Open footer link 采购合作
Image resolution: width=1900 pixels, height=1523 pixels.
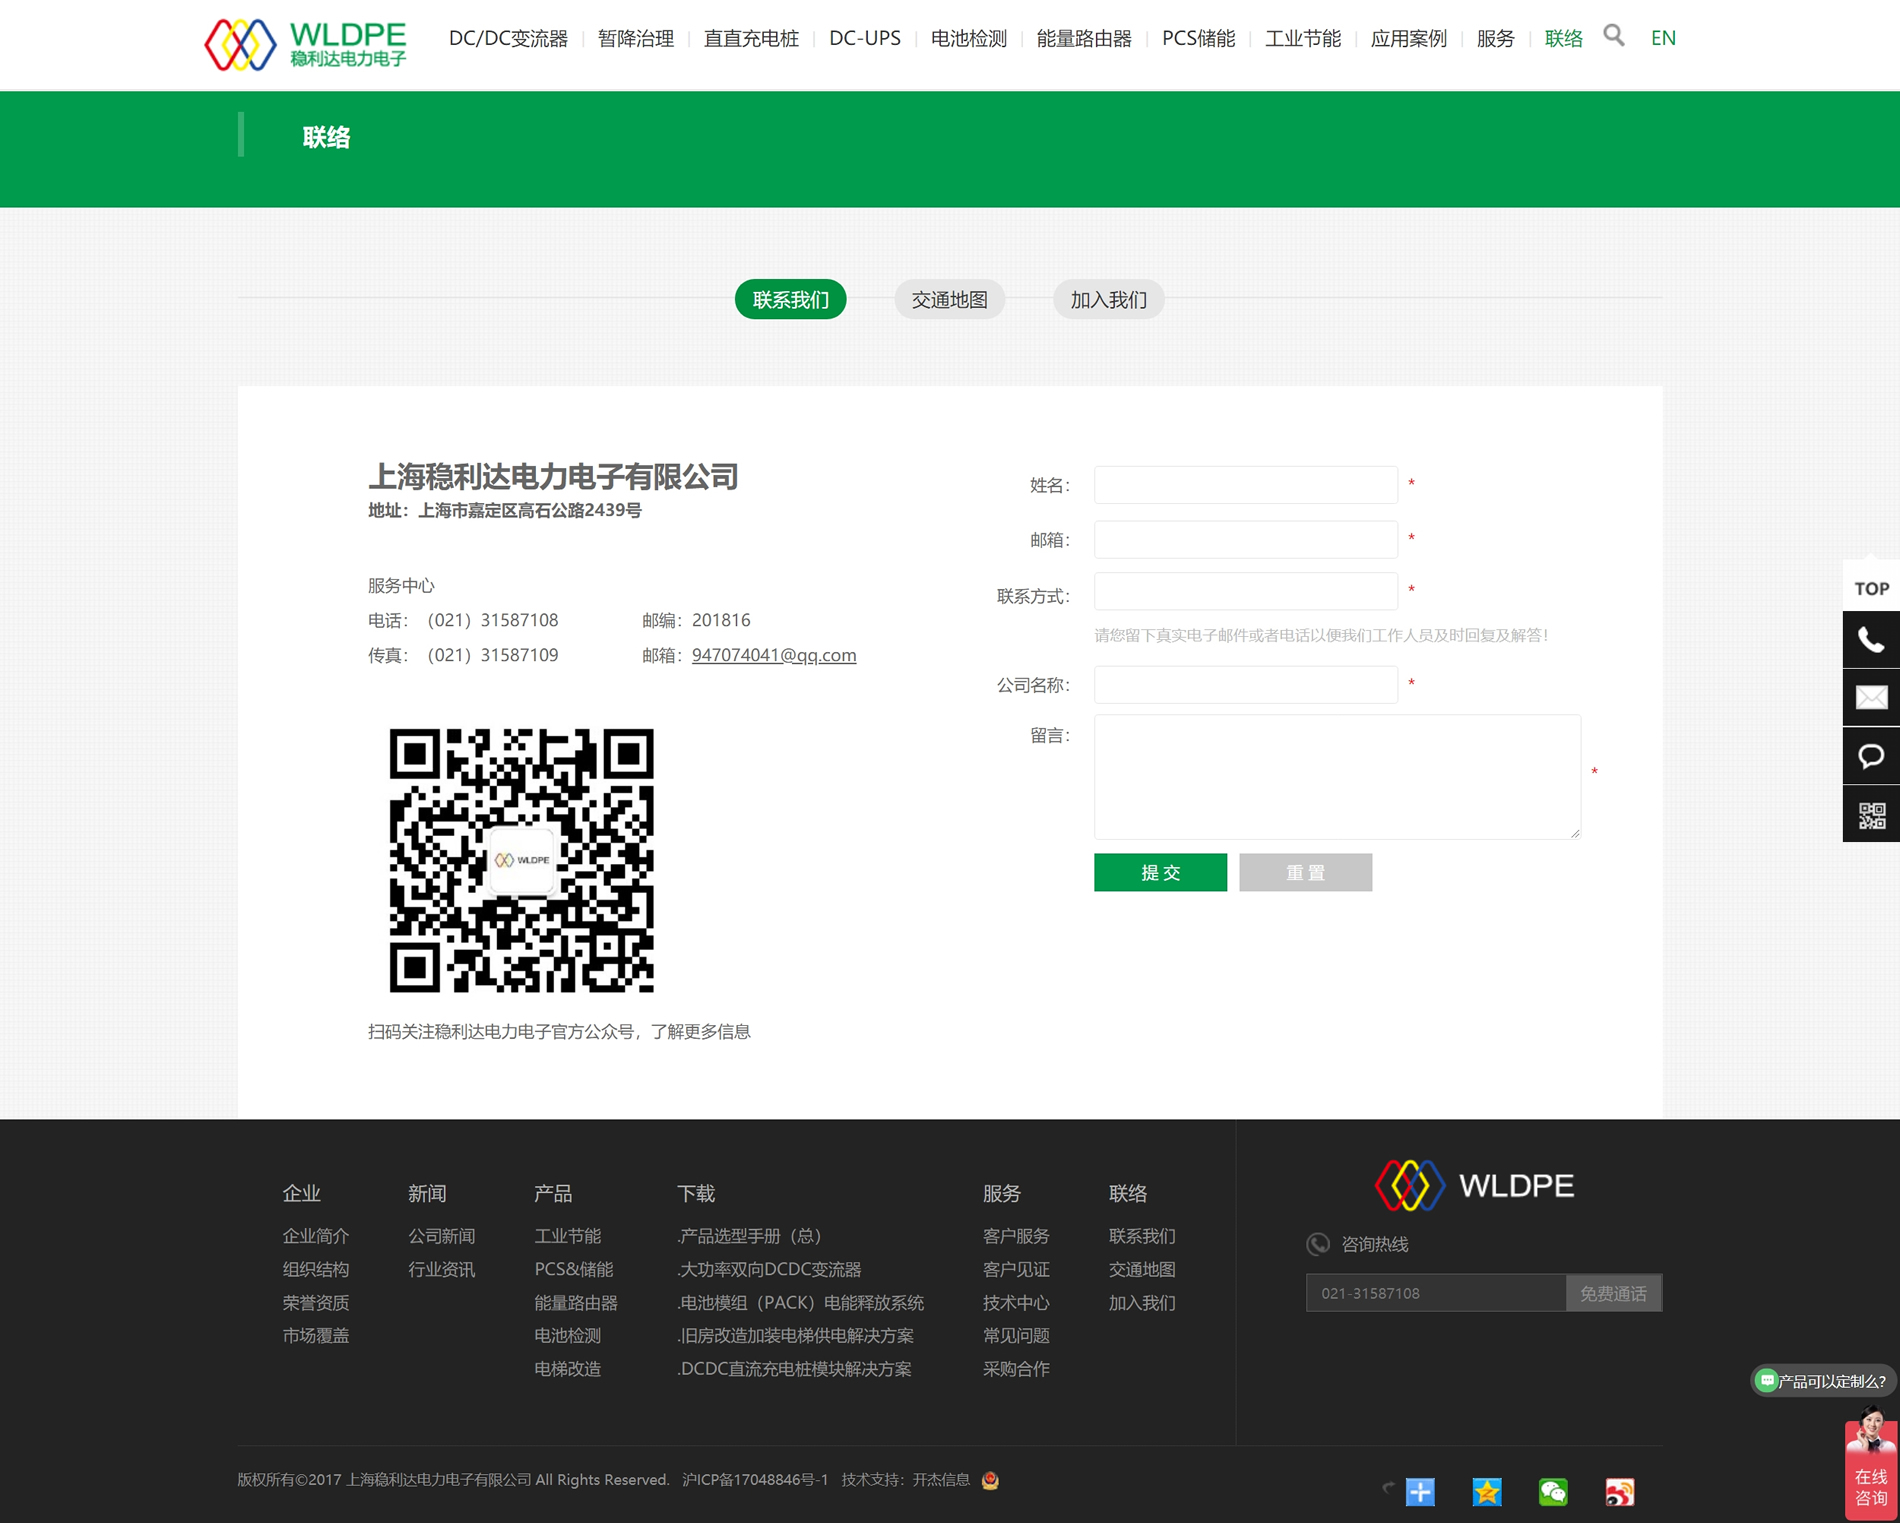tap(1016, 1368)
